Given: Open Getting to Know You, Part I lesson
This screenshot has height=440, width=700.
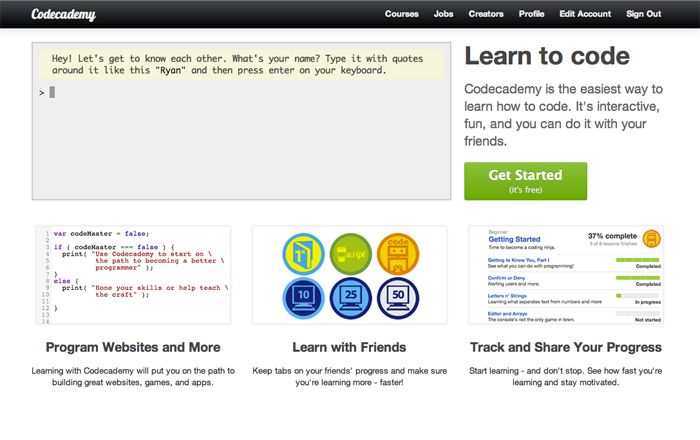Looking at the screenshot, I should (518, 260).
